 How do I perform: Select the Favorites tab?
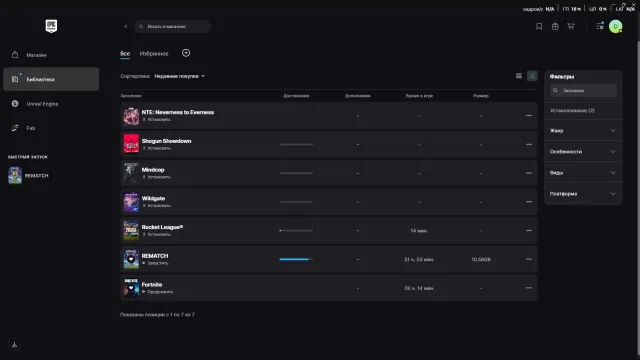coord(154,53)
